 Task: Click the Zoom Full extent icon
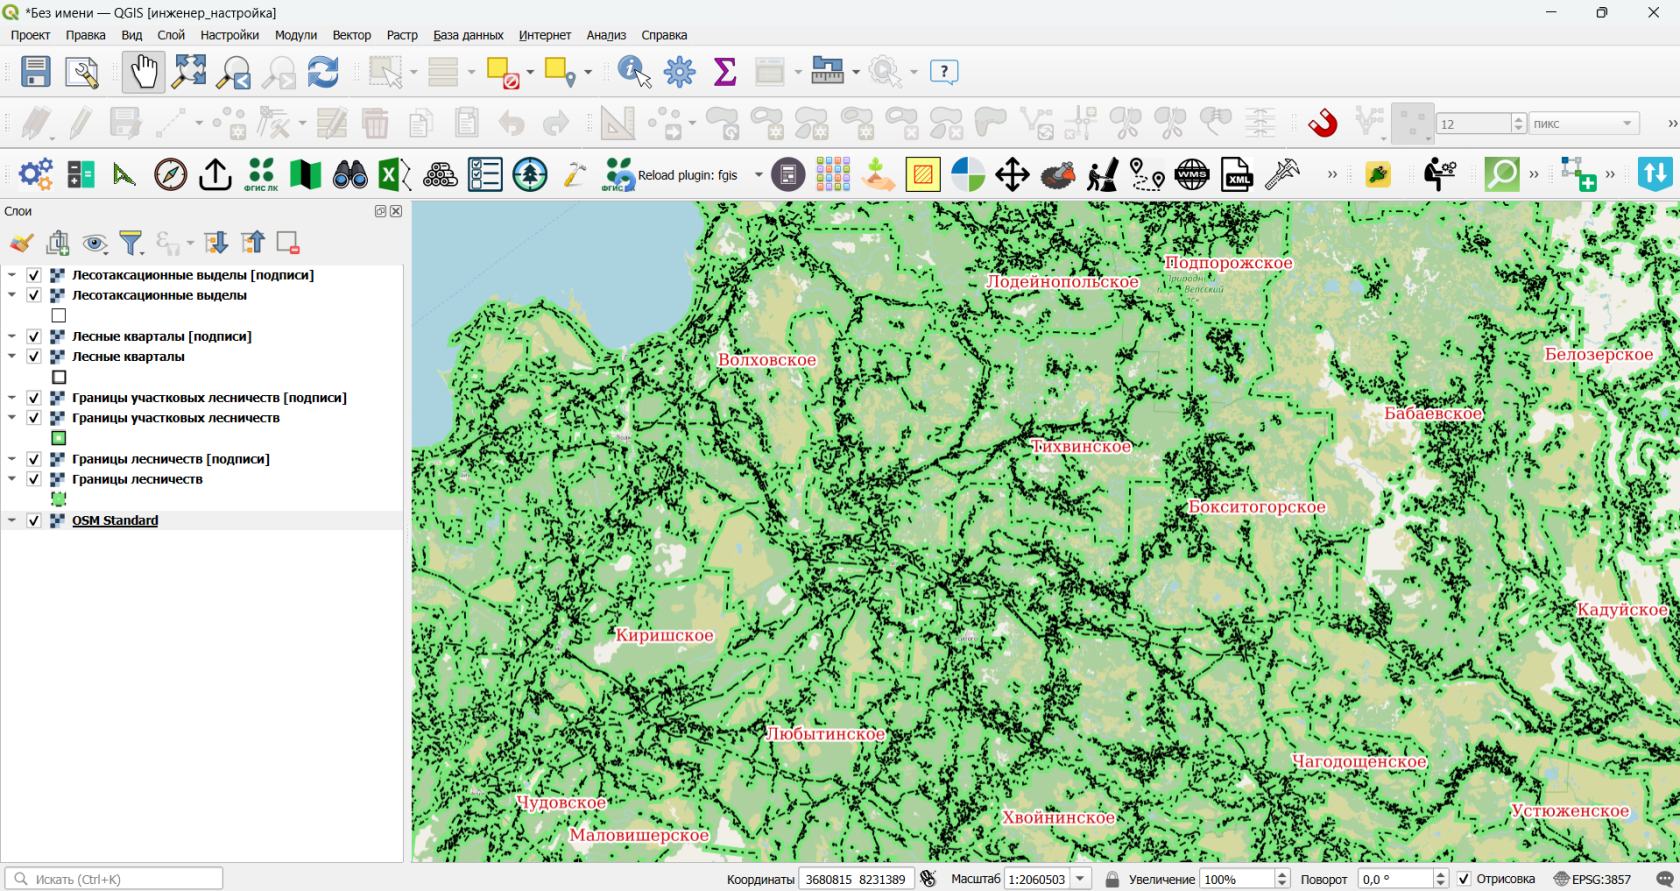(x=189, y=72)
